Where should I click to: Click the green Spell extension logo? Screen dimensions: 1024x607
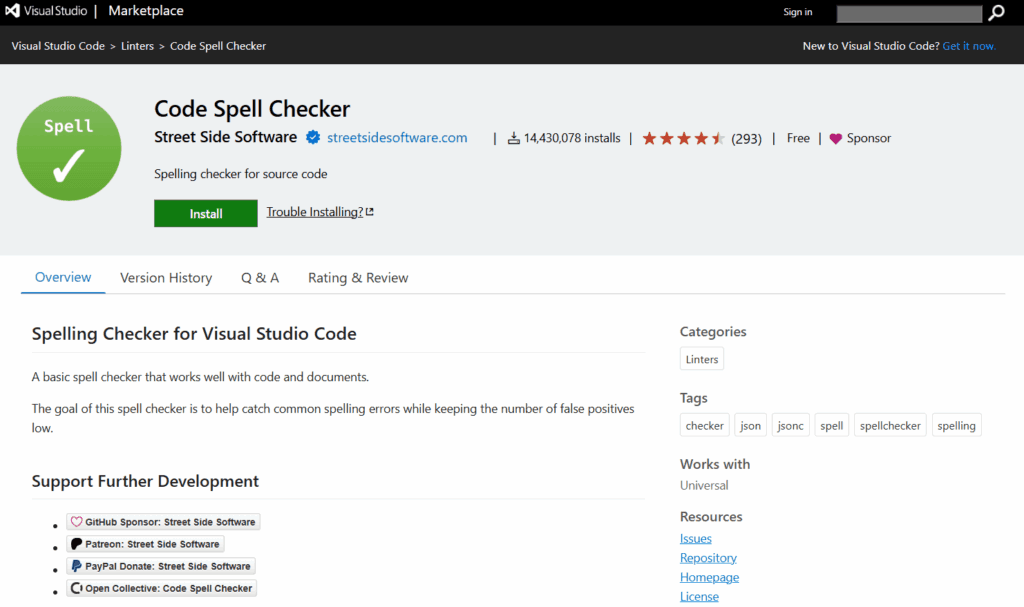click(x=69, y=148)
